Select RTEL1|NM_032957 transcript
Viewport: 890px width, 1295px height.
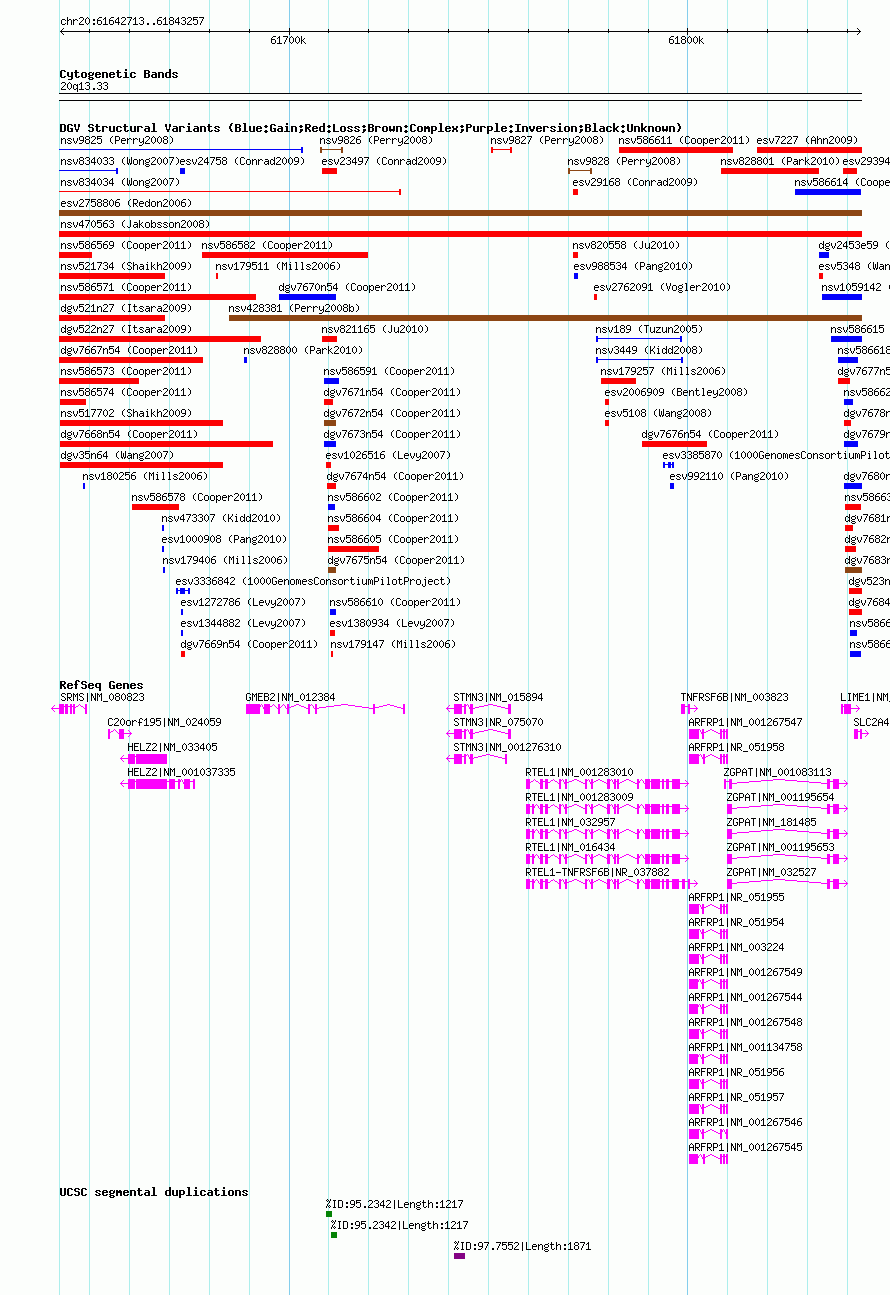[x=607, y=833]
